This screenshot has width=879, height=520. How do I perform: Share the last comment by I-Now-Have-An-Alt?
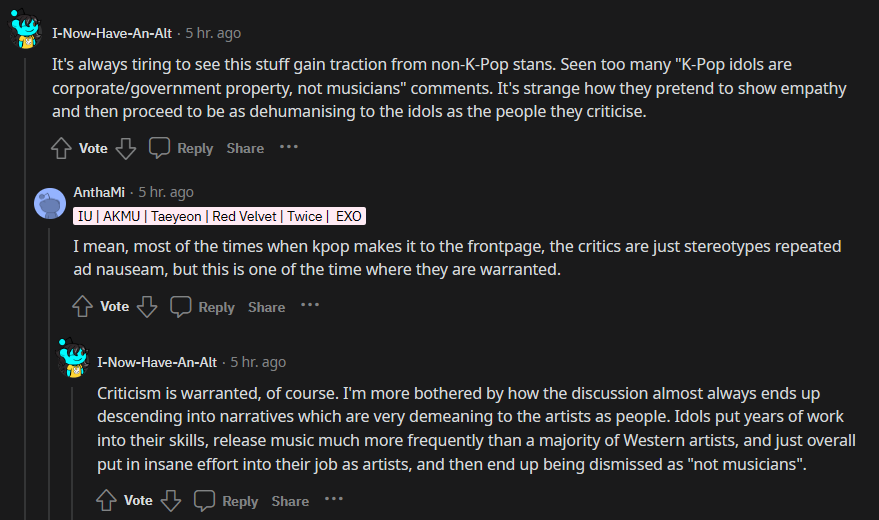click(290, 501)
